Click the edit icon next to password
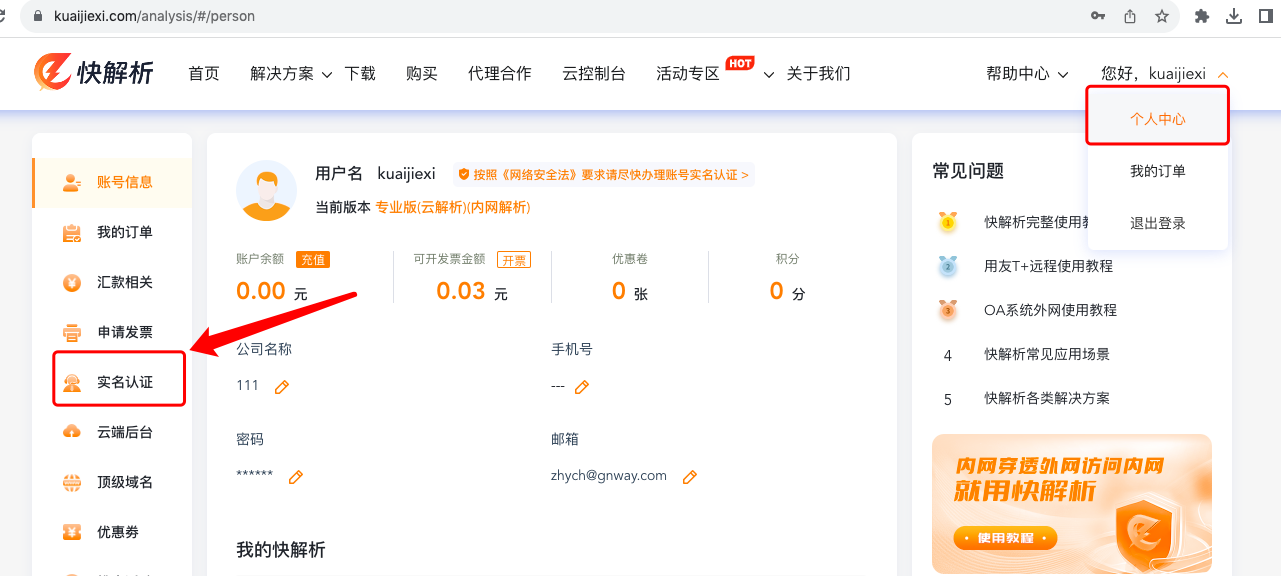The image size is (1281, 576). 296,477
